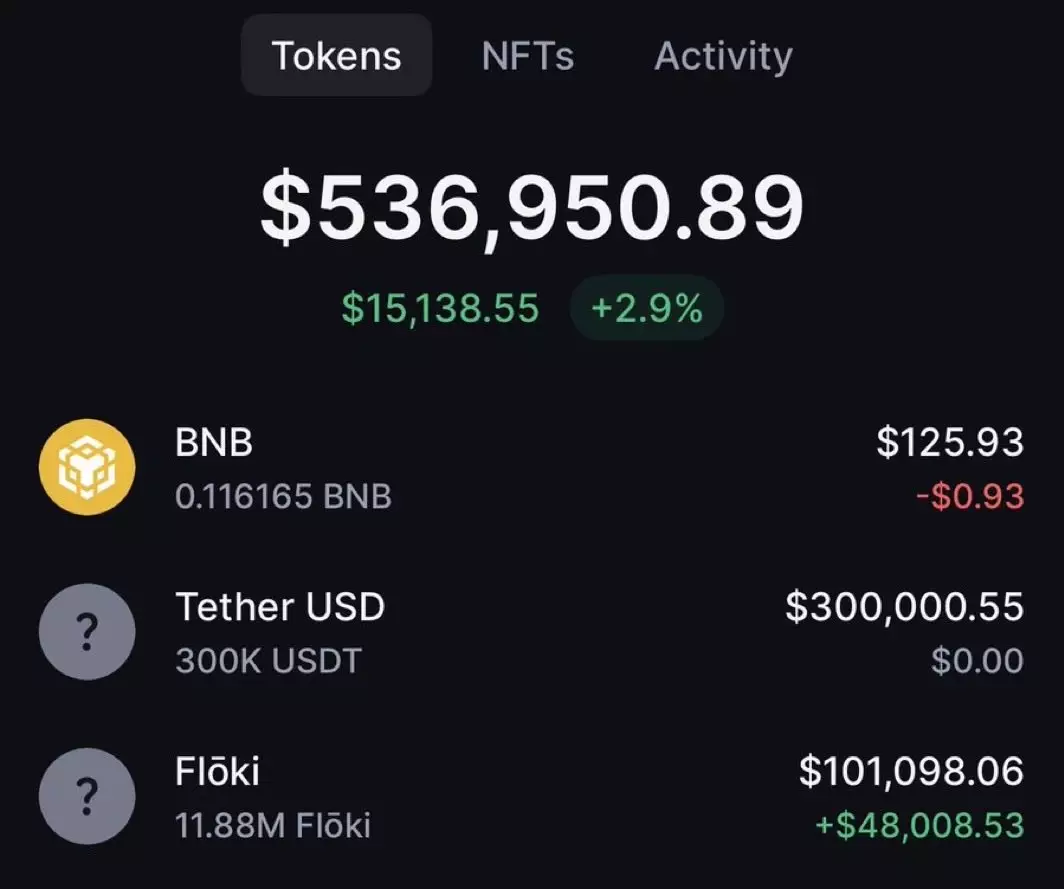
Task: Open the Tether USD token name
Action: [280, 607]
